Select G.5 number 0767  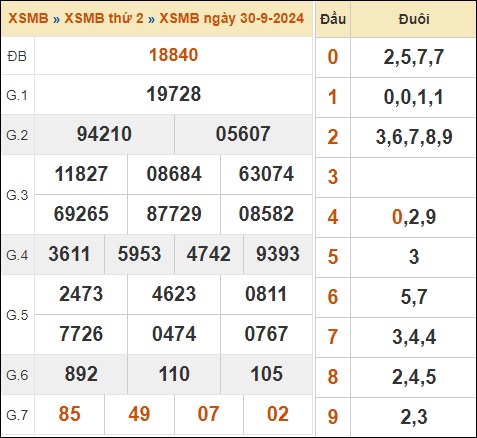266,334
